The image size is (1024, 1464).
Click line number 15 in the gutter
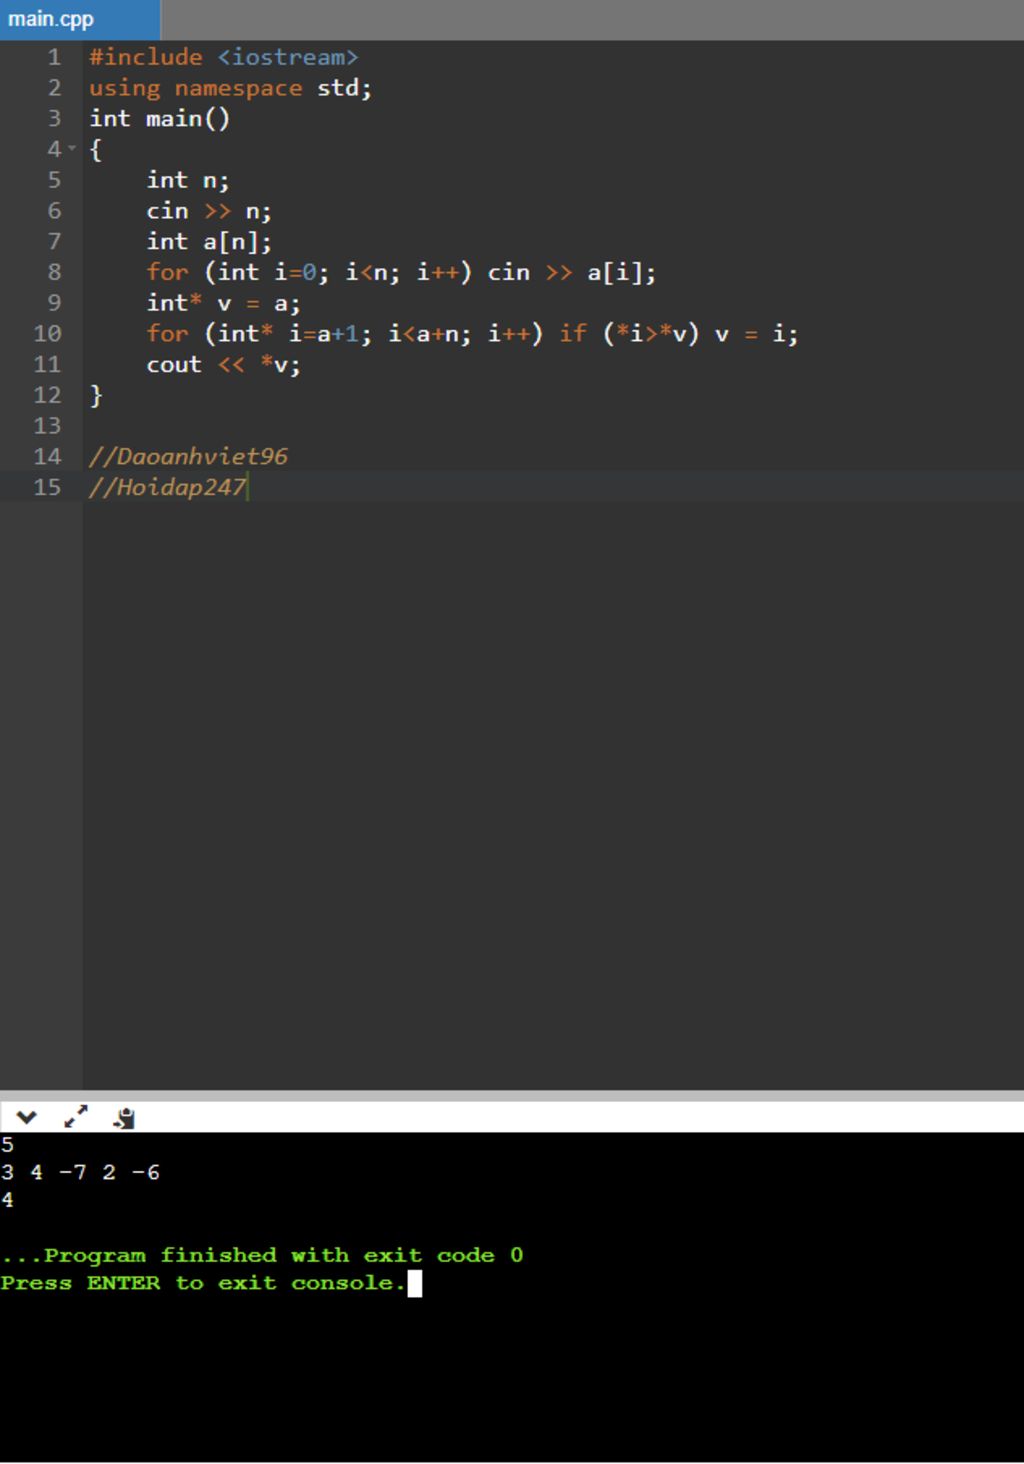pos(47,487)
